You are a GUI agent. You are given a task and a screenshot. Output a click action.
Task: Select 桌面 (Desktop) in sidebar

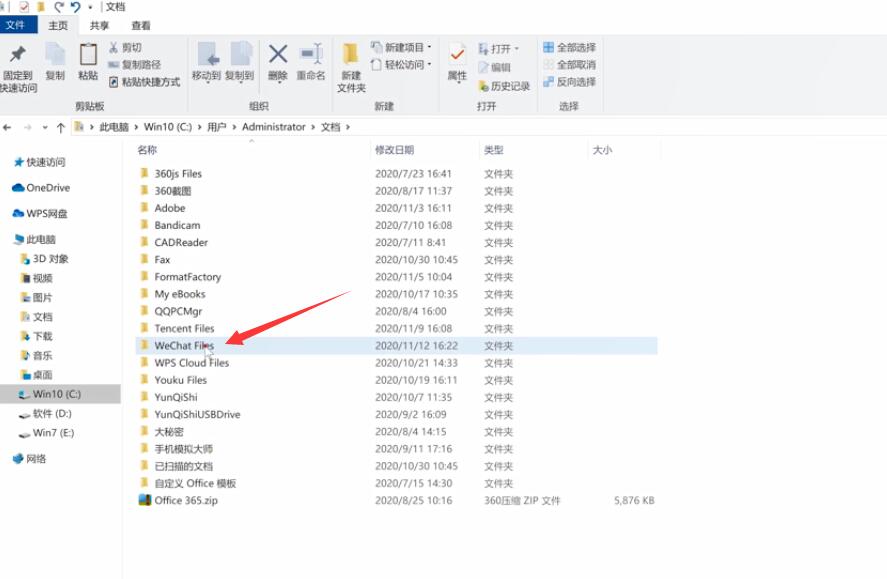[x=36, y=375]
